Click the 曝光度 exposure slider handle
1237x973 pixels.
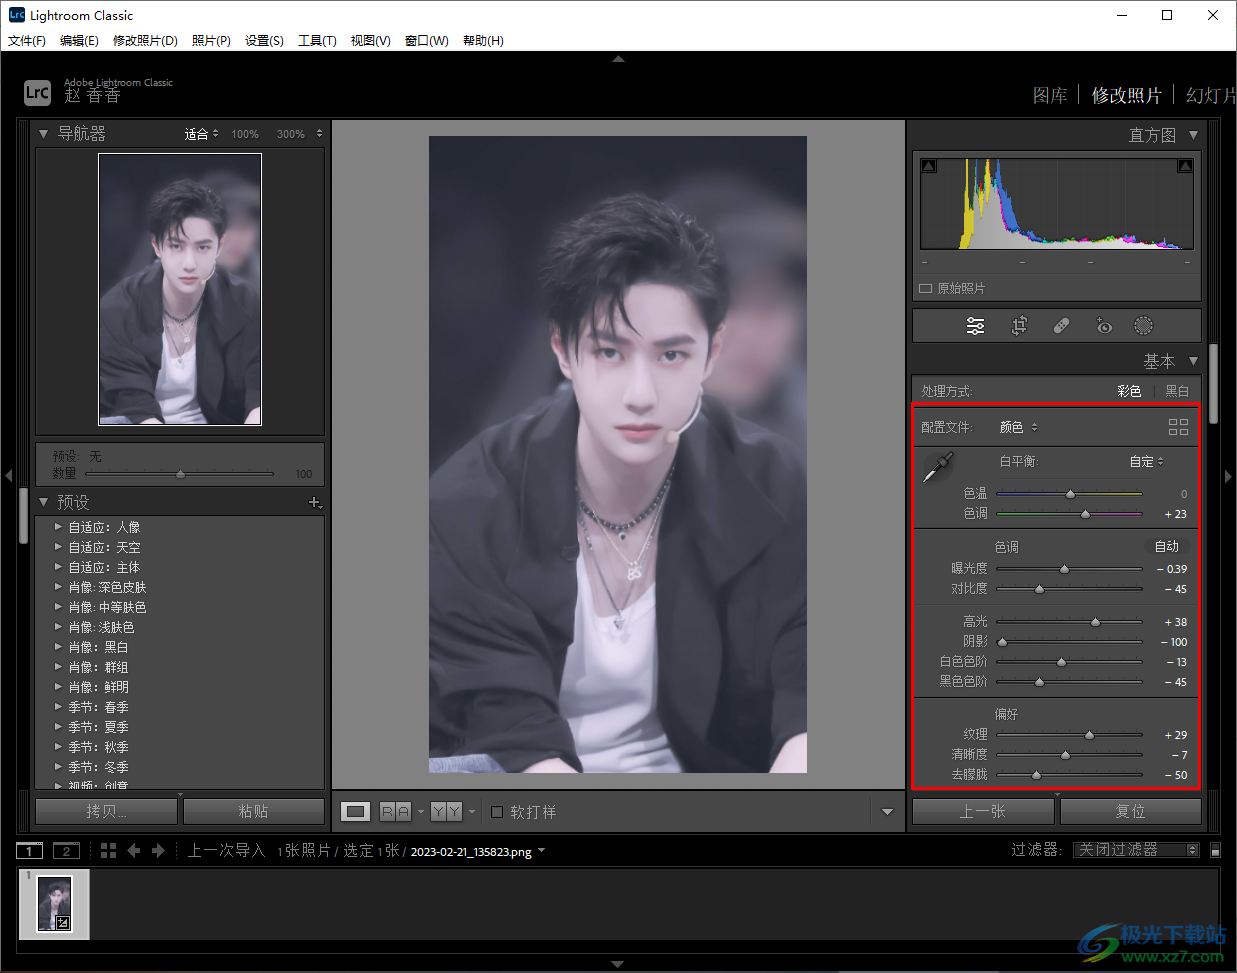(1064, 569)
